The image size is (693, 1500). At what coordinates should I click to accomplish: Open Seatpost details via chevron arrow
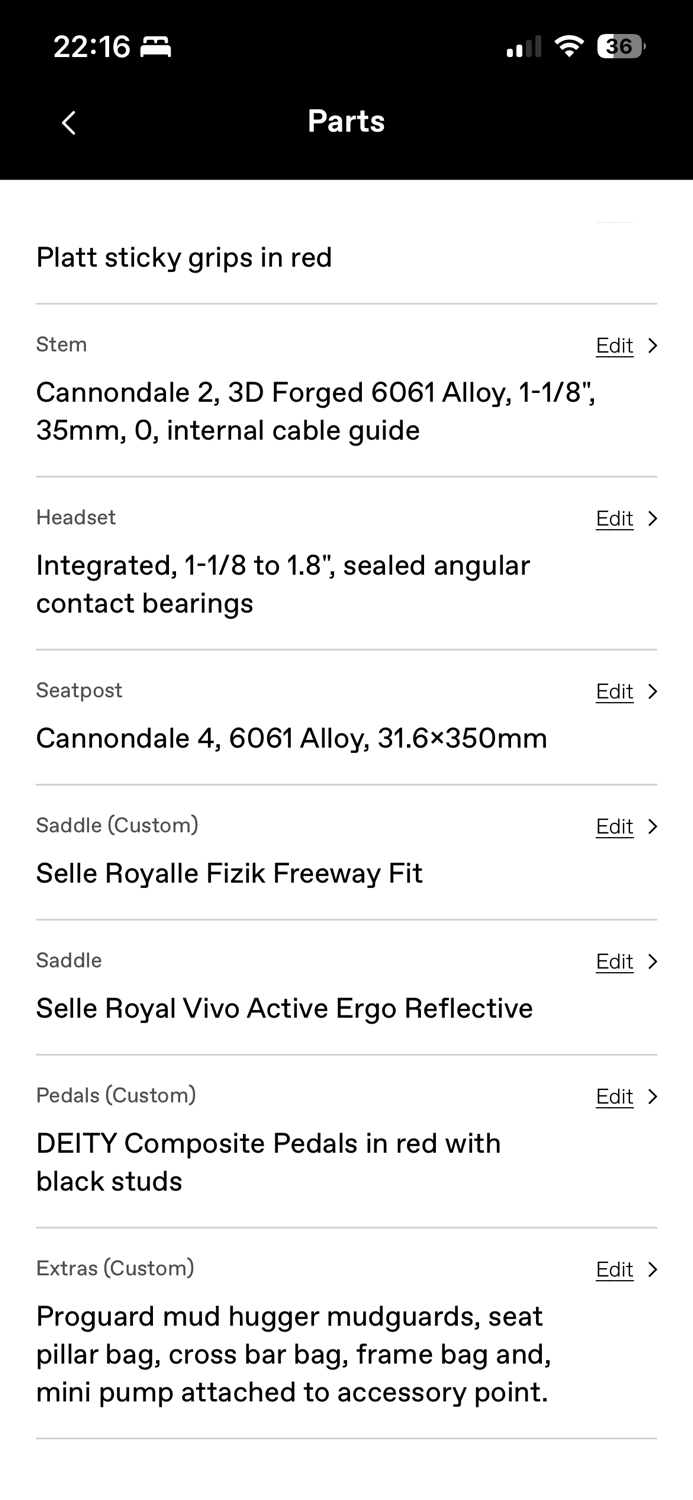click(x=653, y=692)
